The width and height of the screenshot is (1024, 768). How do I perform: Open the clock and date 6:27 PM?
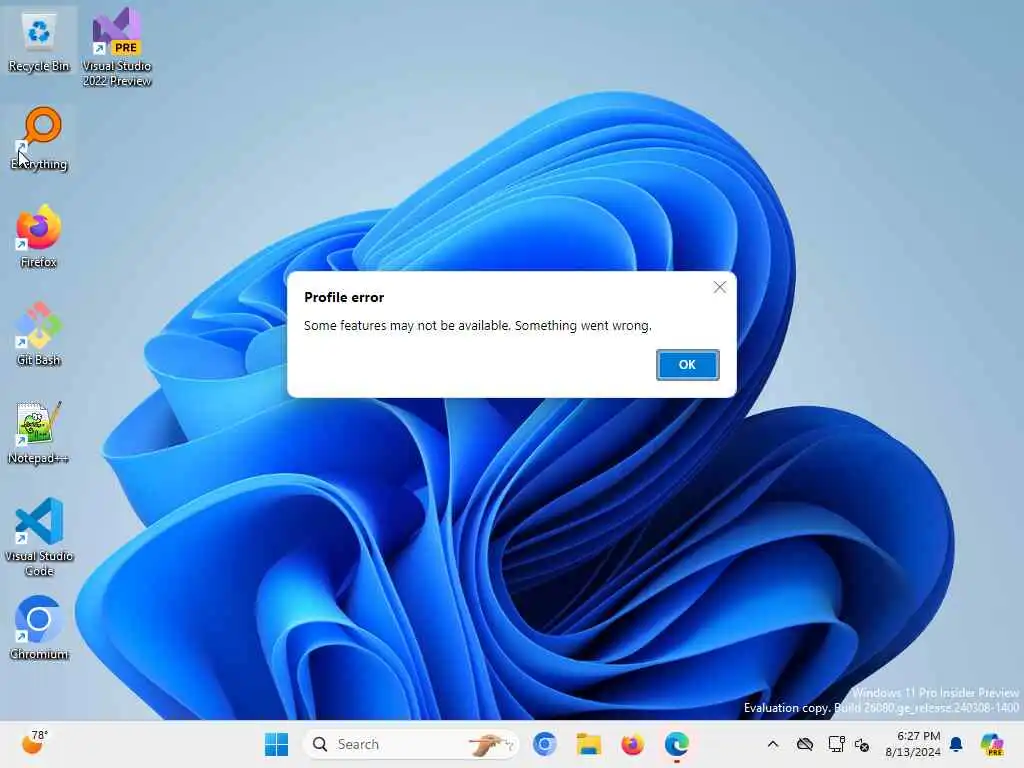point(913,744)
